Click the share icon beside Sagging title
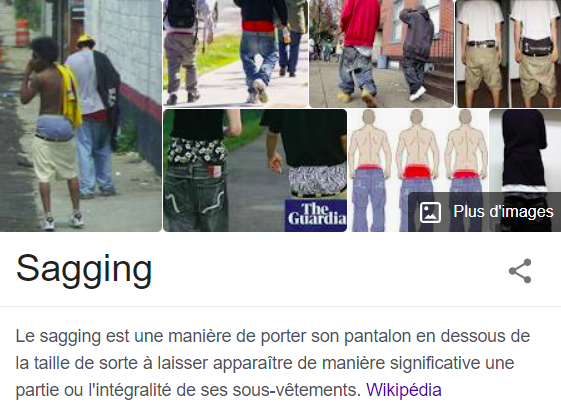 click(x=520, y=271)
